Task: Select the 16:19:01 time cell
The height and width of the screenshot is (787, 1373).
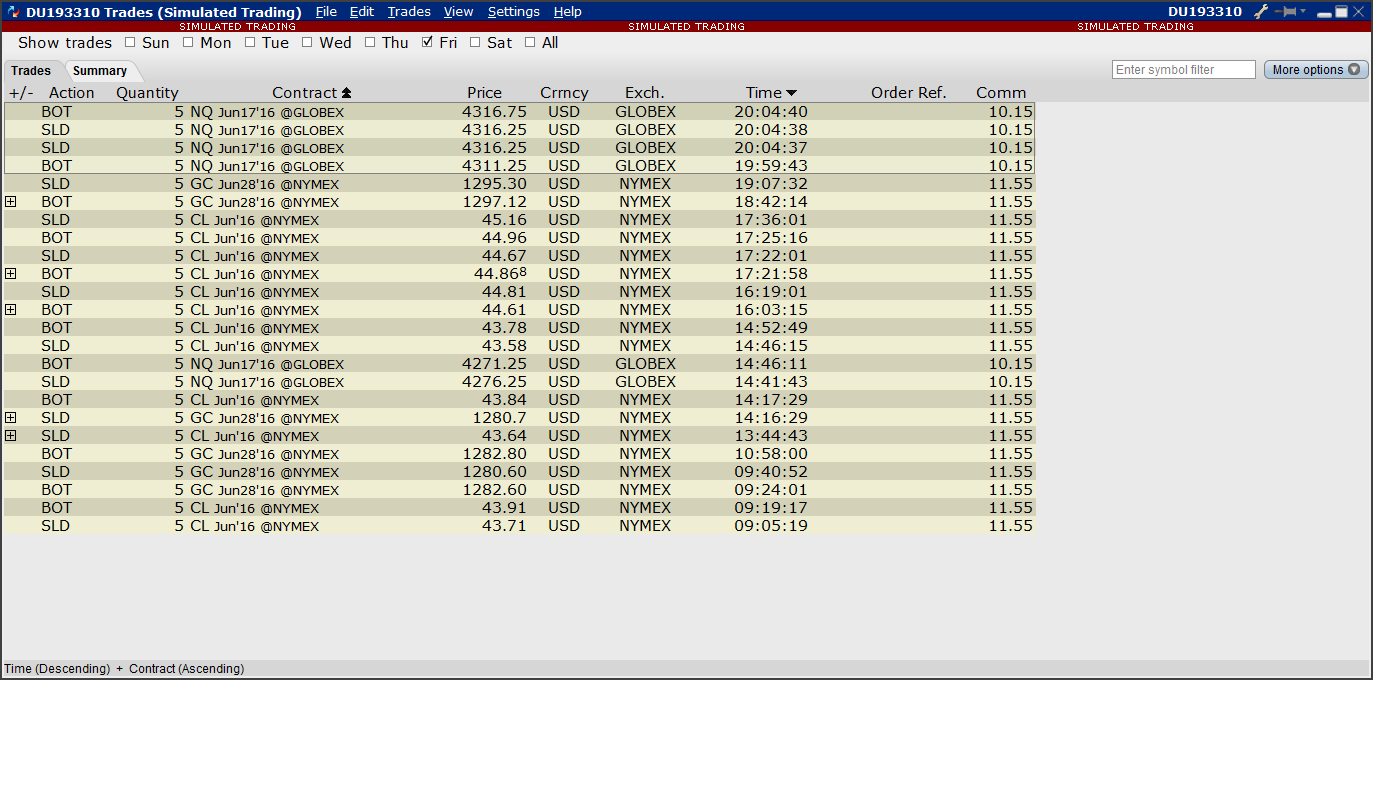Action: point(771,292)
